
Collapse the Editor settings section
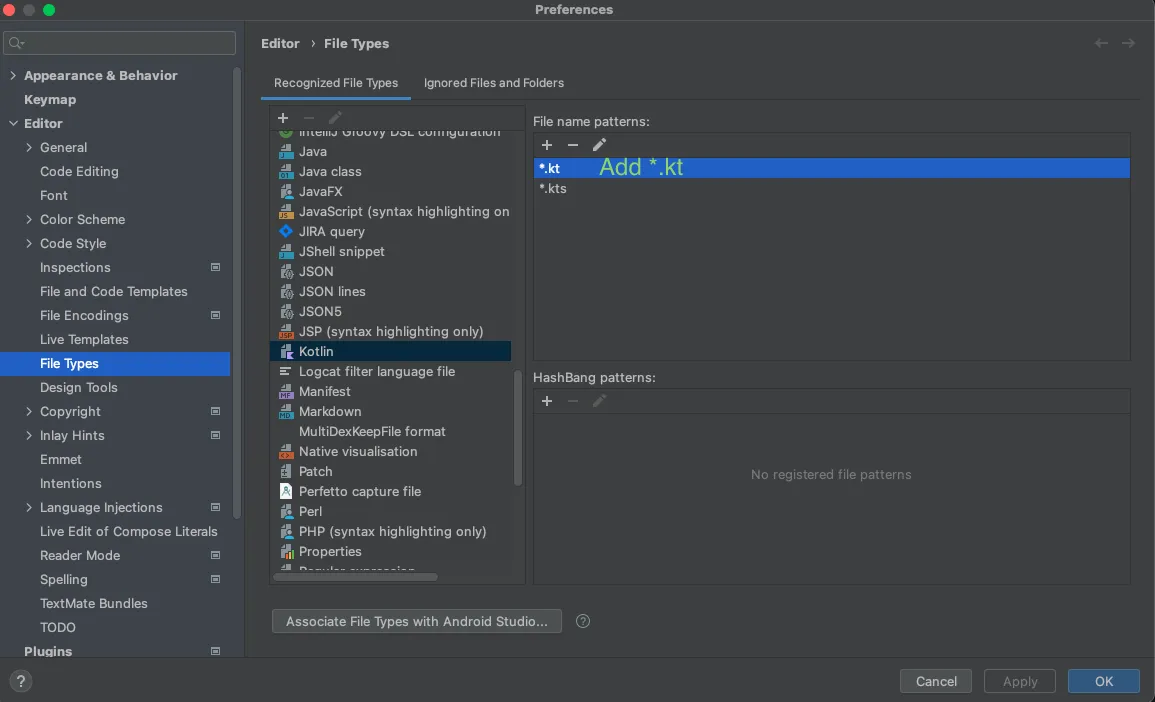click(x=13, y=124)
